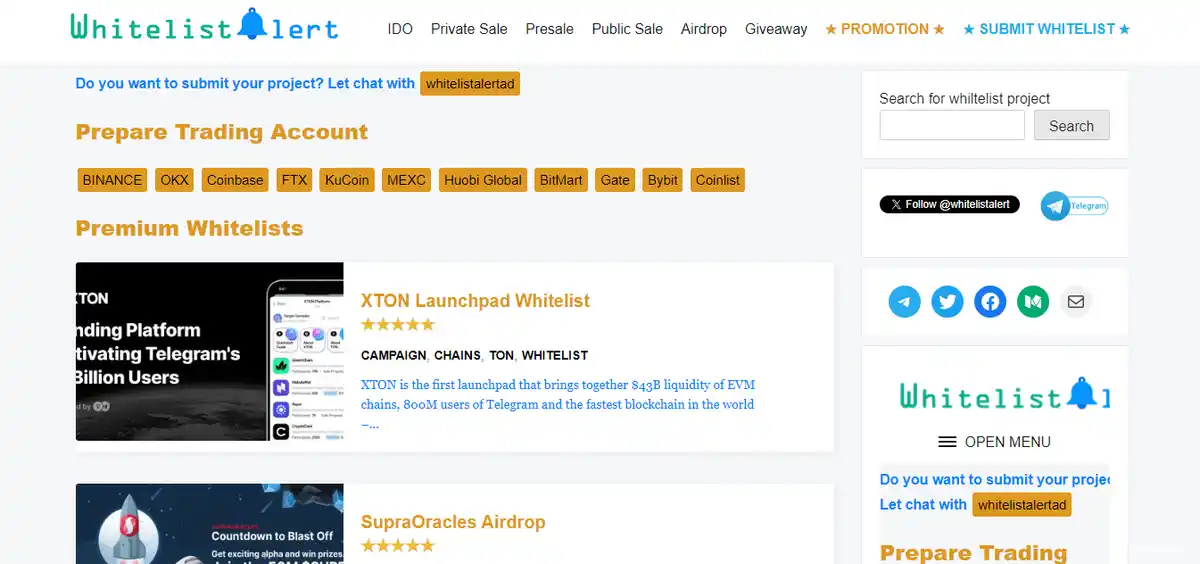This screenshot has width=1200, height=564.
Task: Click the Facebook social icon
Action: 990,301
